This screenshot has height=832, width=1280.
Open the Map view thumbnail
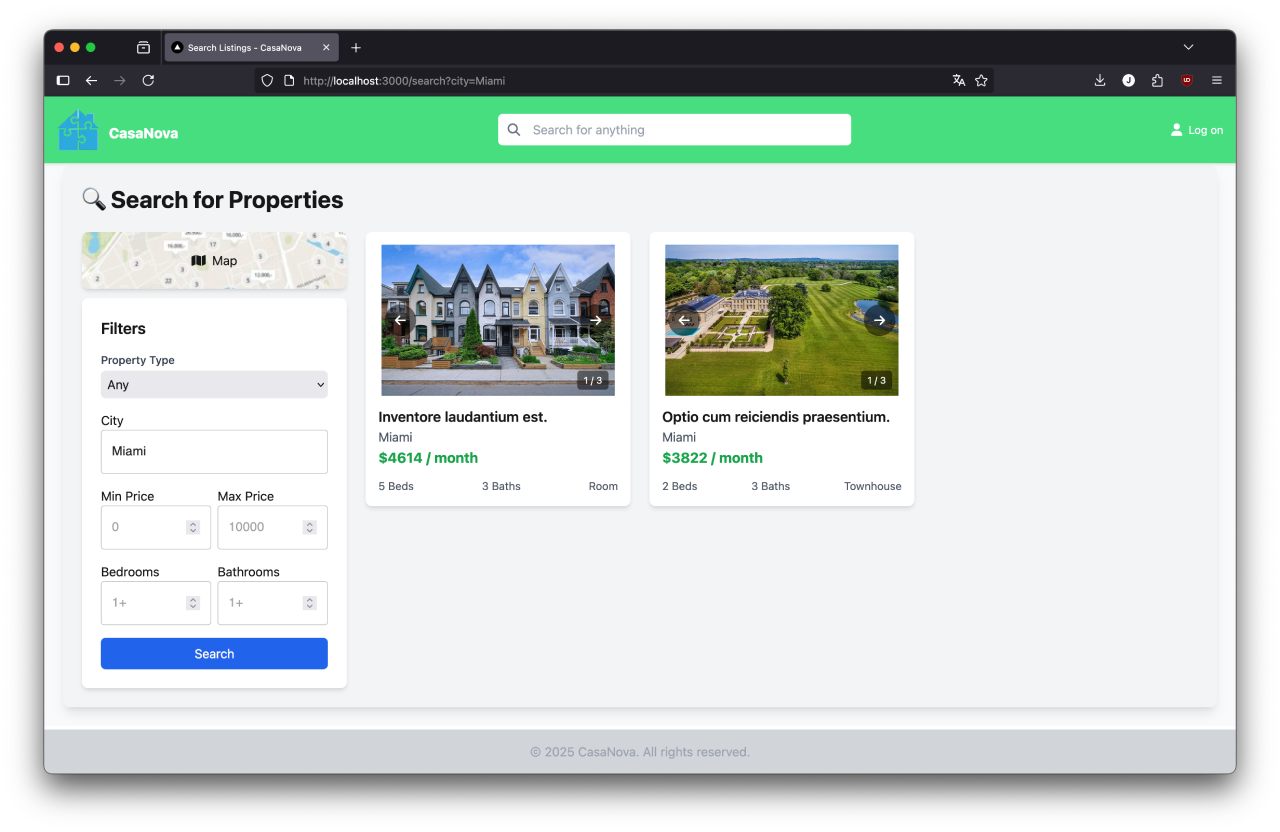tap(214, 261)
